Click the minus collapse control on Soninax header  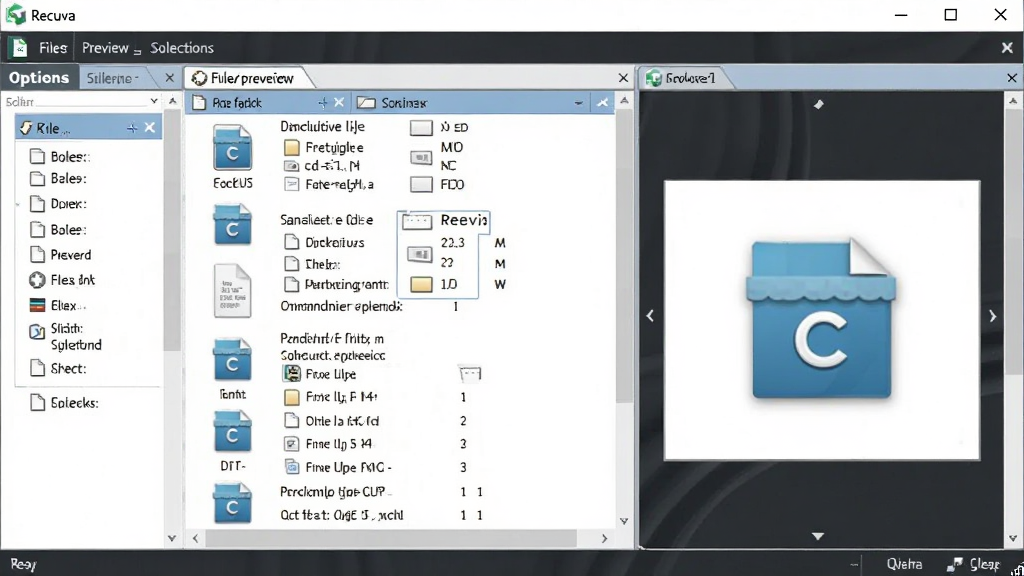pos(579,103)
